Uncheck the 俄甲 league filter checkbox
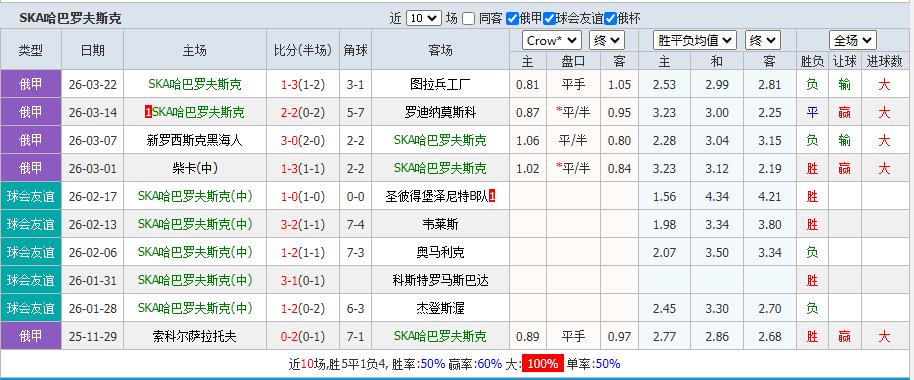The width and height of the screenshot is (914, 380). pyautogui.click(x=512, y=19)
